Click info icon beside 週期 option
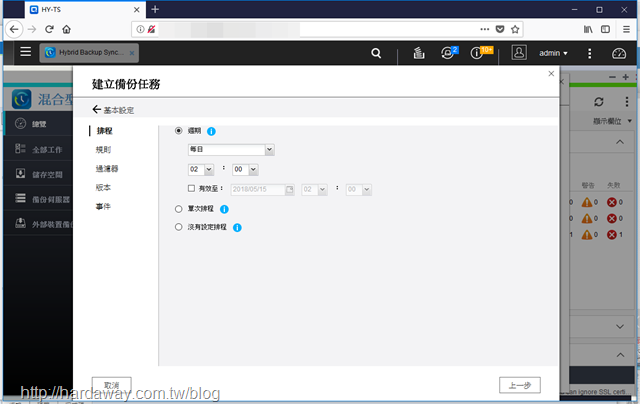640x404 pixels. tap(211, 131)
